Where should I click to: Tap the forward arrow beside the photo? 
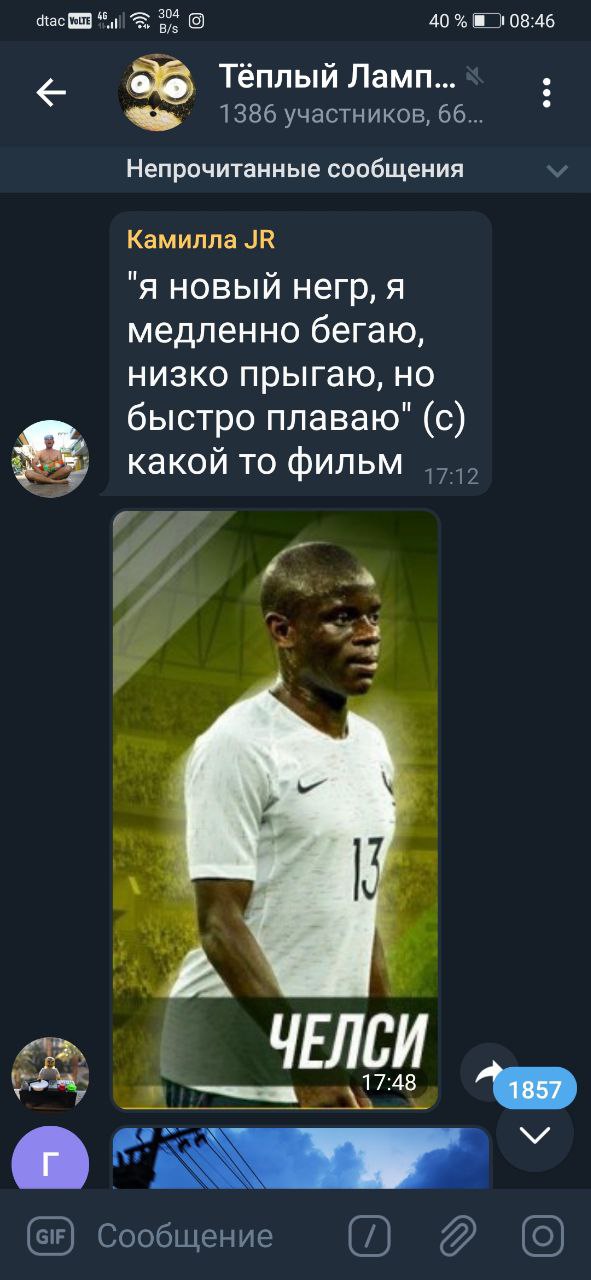(488, 1072)
